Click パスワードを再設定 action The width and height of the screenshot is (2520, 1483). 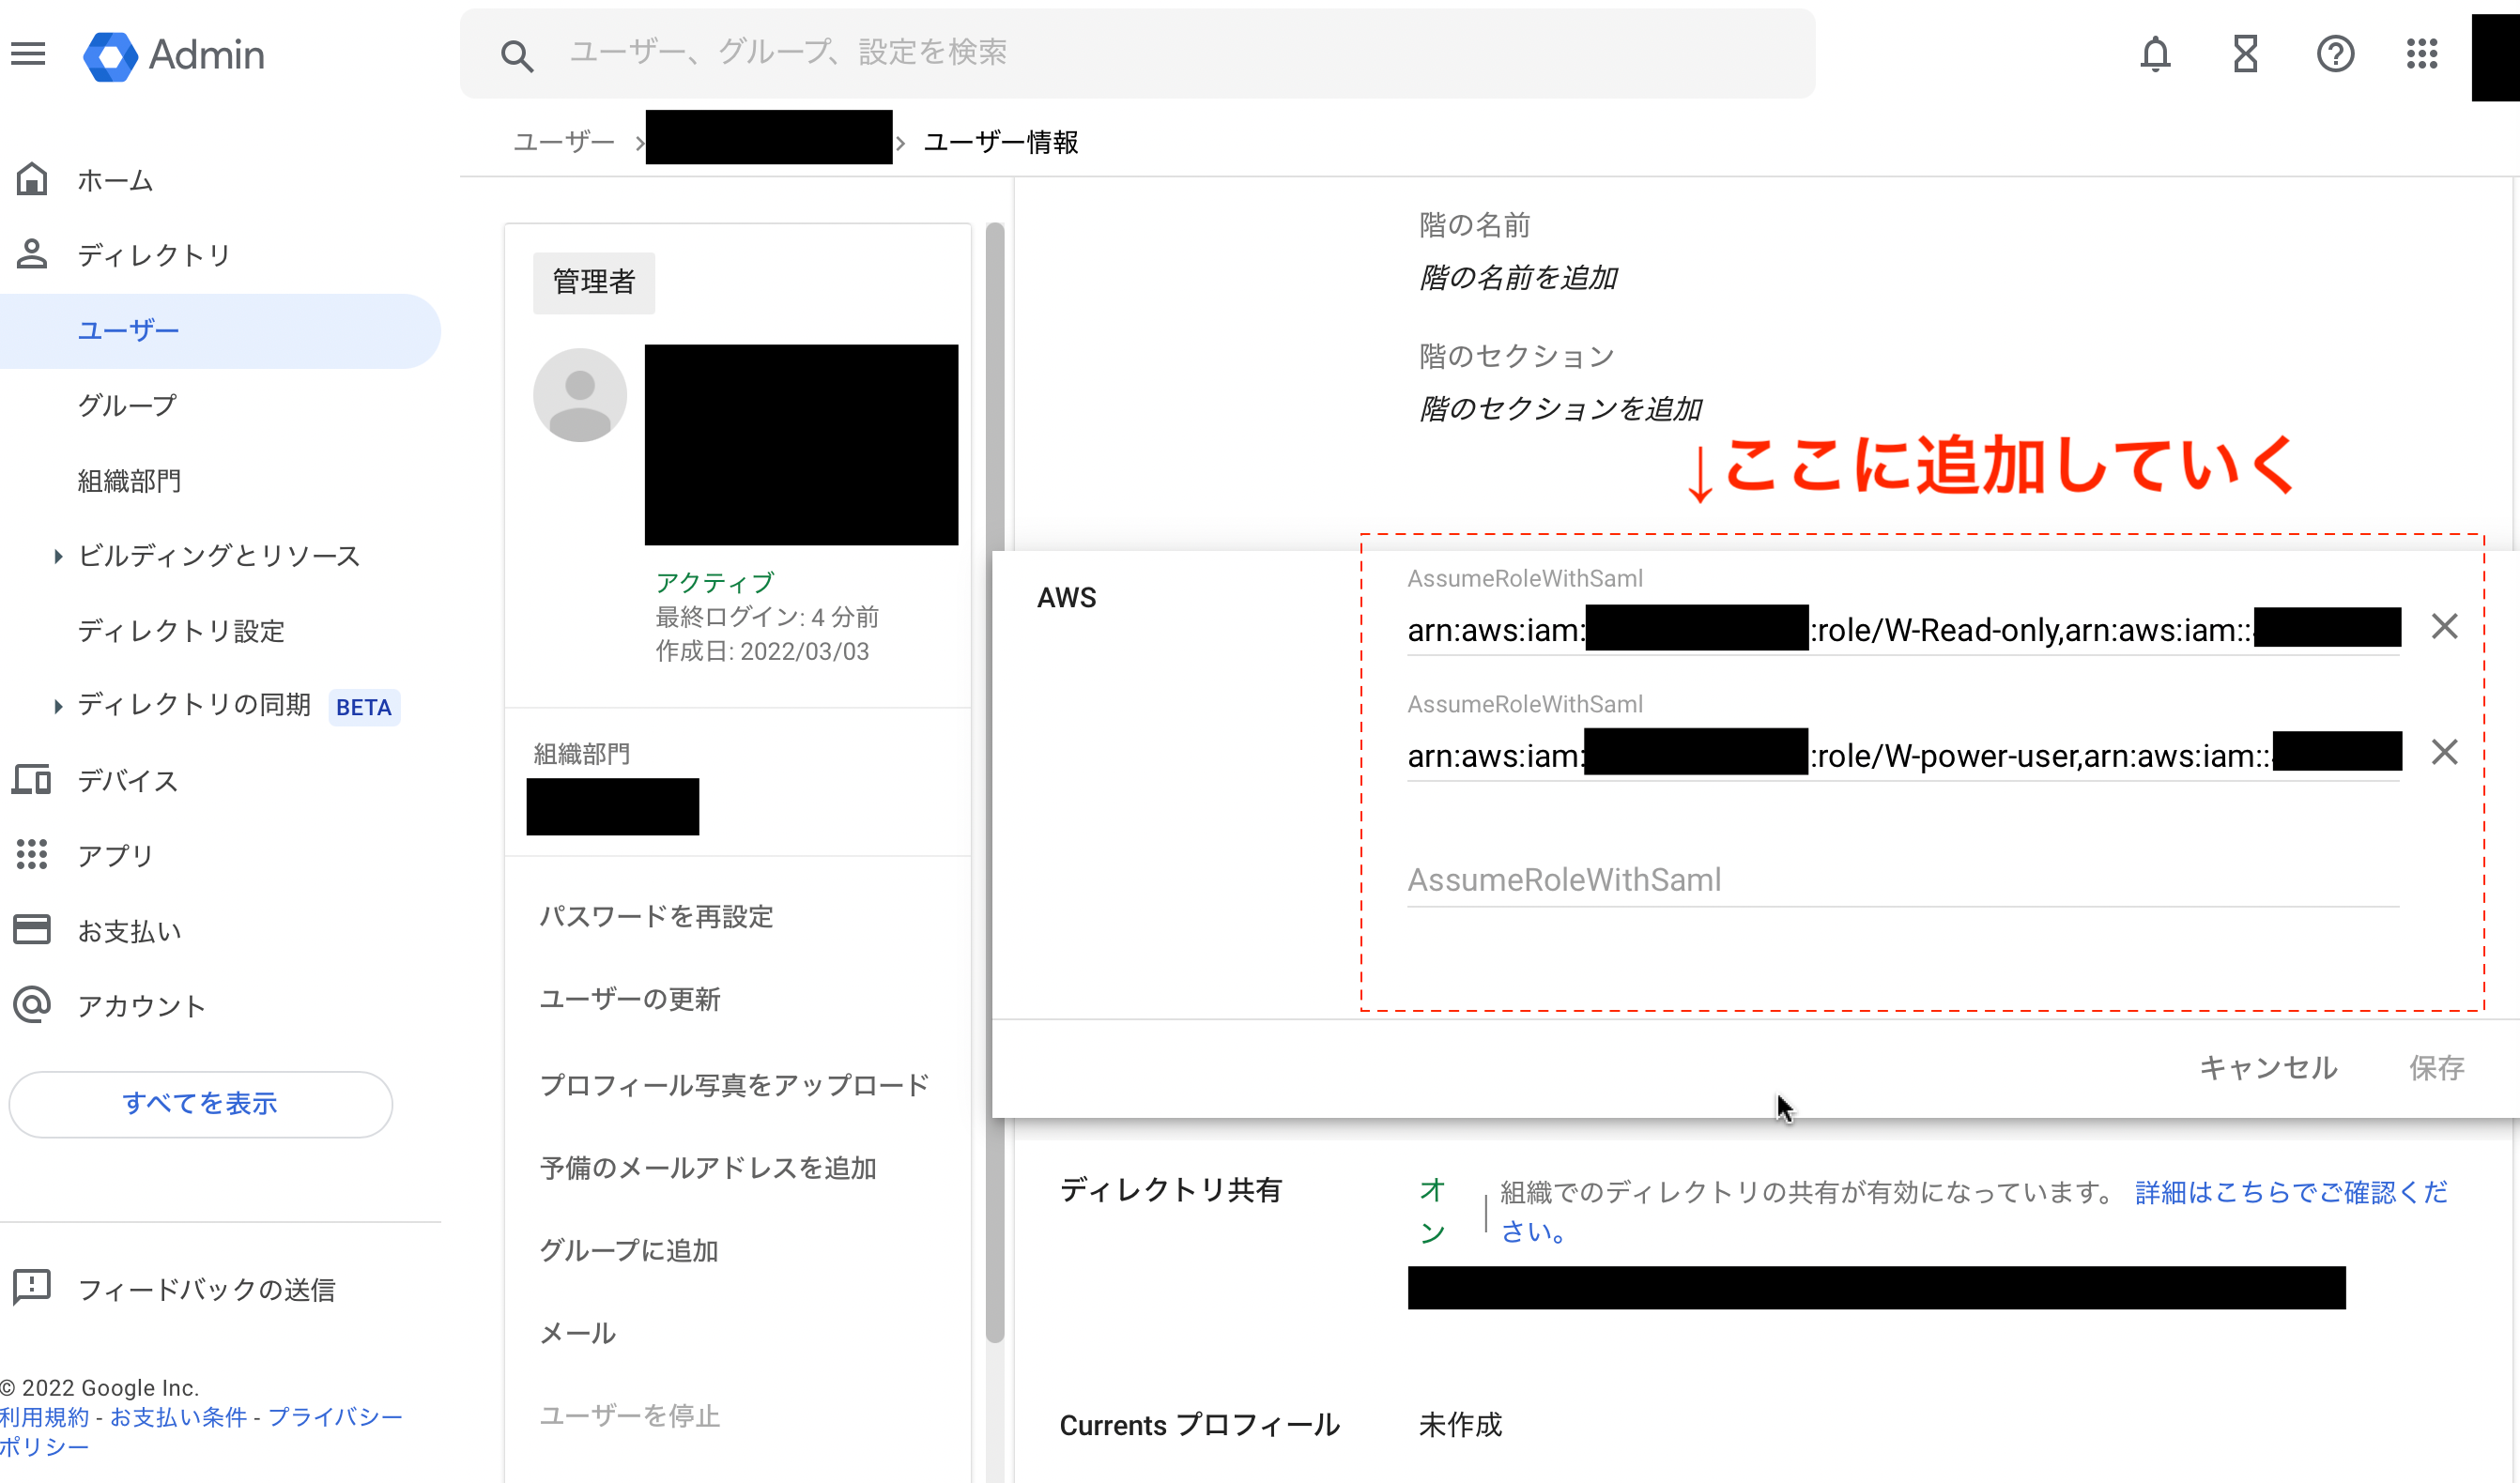coord(657,916)
